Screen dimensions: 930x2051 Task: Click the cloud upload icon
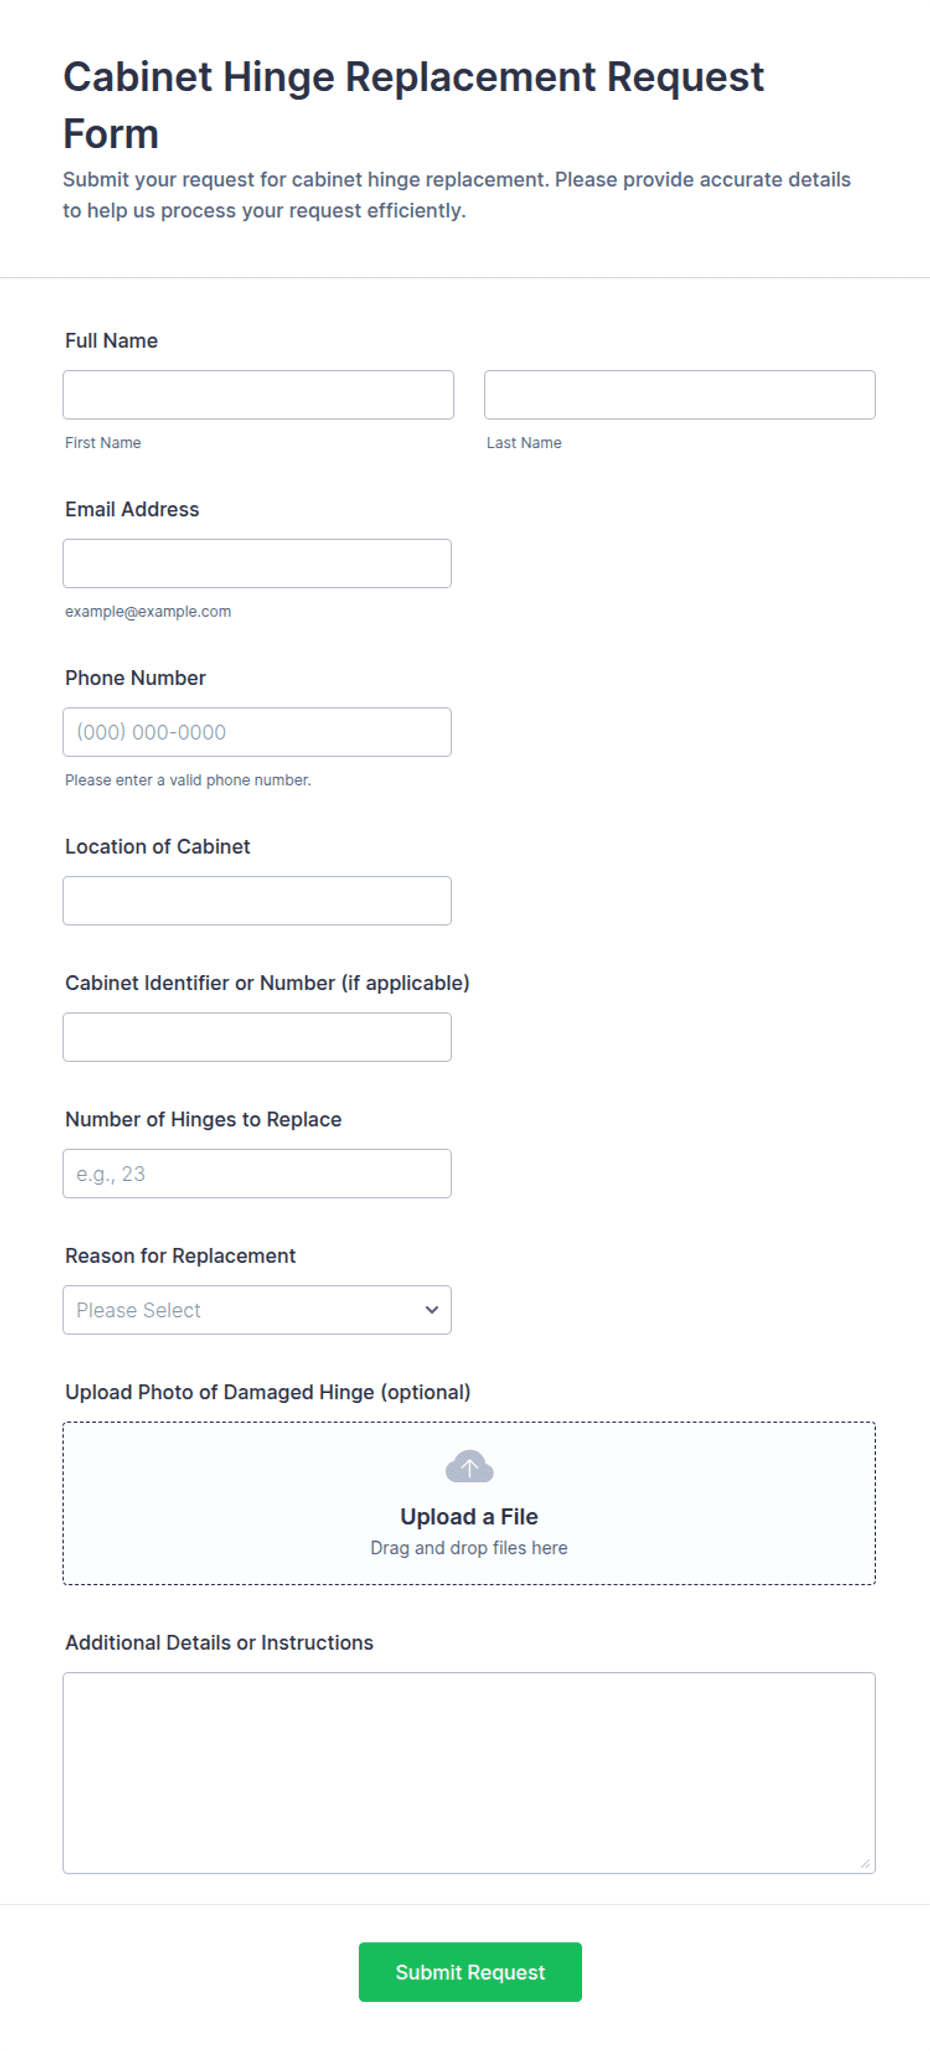[469, 1466]
